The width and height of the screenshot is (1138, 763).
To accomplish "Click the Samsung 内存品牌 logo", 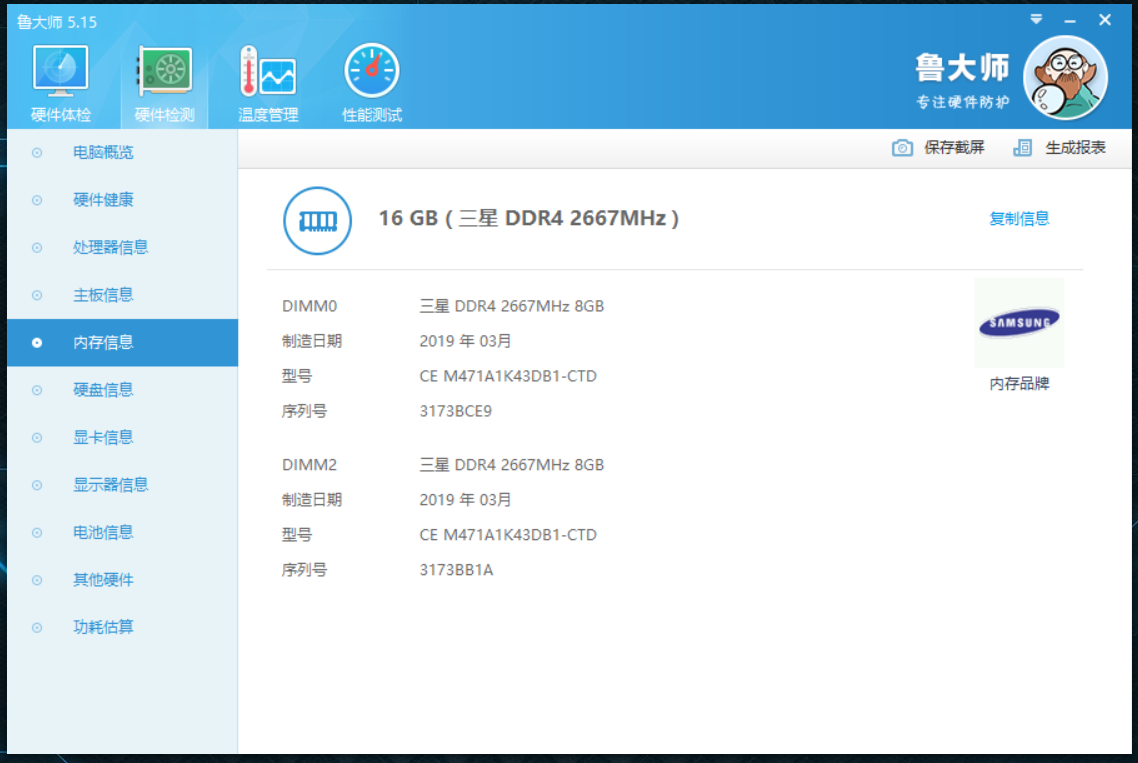I will pyautogui.click(x=1019, y=322).
